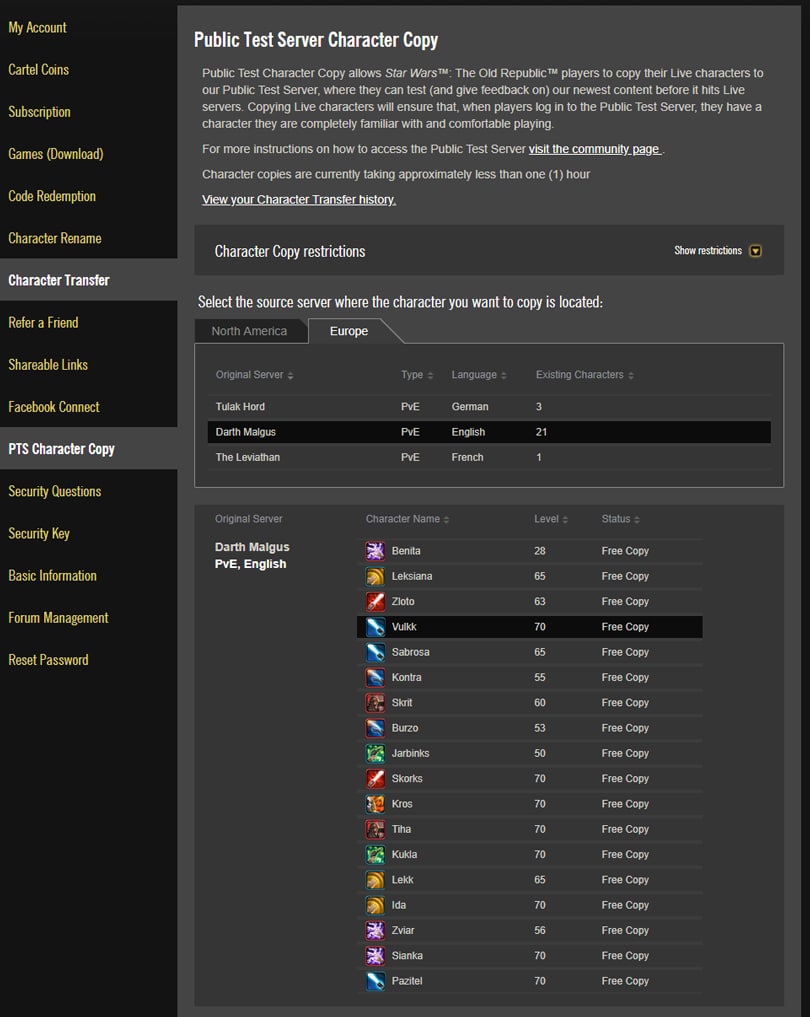This screenshot has height=1017, width=810.
Task: Click Zloto's red lightsaber class icon
Action: point(375,601)
